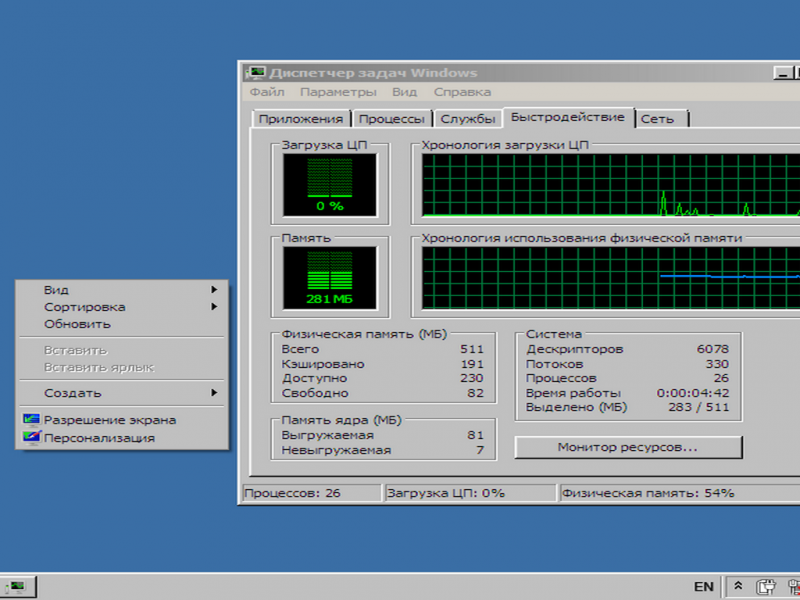Image resolution: width=800 pixels, height=600 pixels.
Task: Show hidden tray icons with the chevron
Action: [738, 587]
